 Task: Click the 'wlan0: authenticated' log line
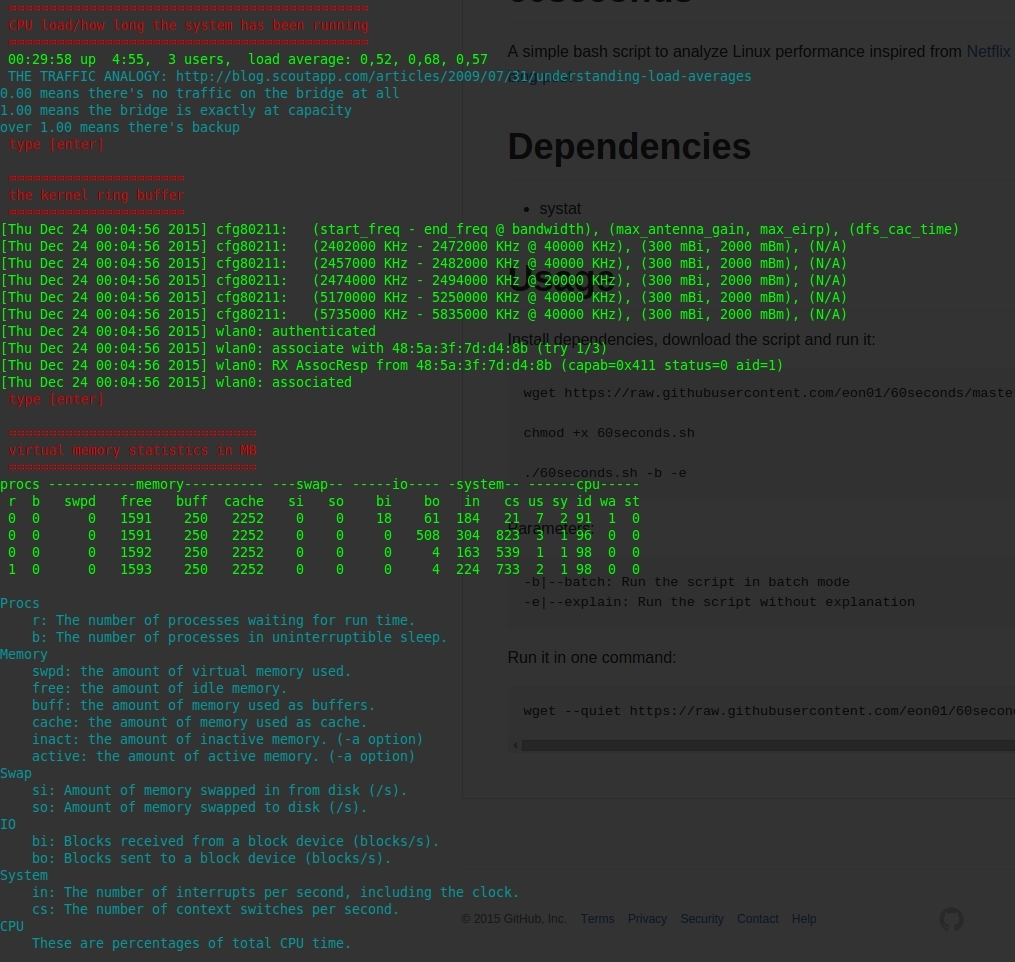(188, 331)
